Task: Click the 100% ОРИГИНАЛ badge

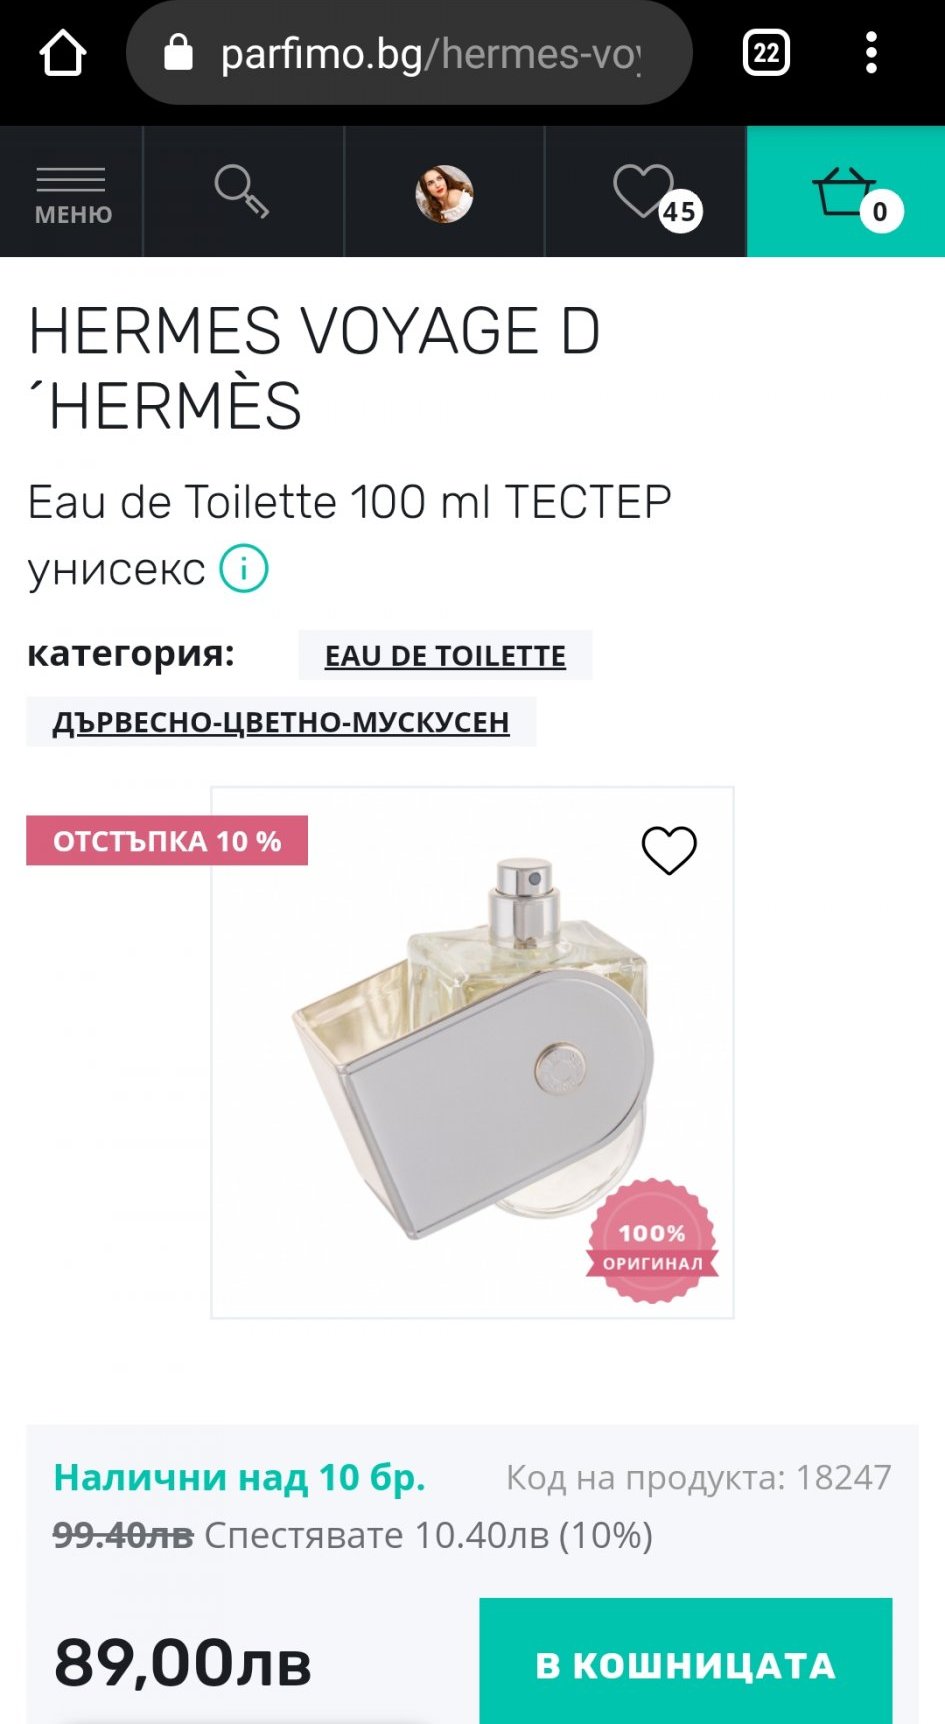Action: [x=652, y=1241]
